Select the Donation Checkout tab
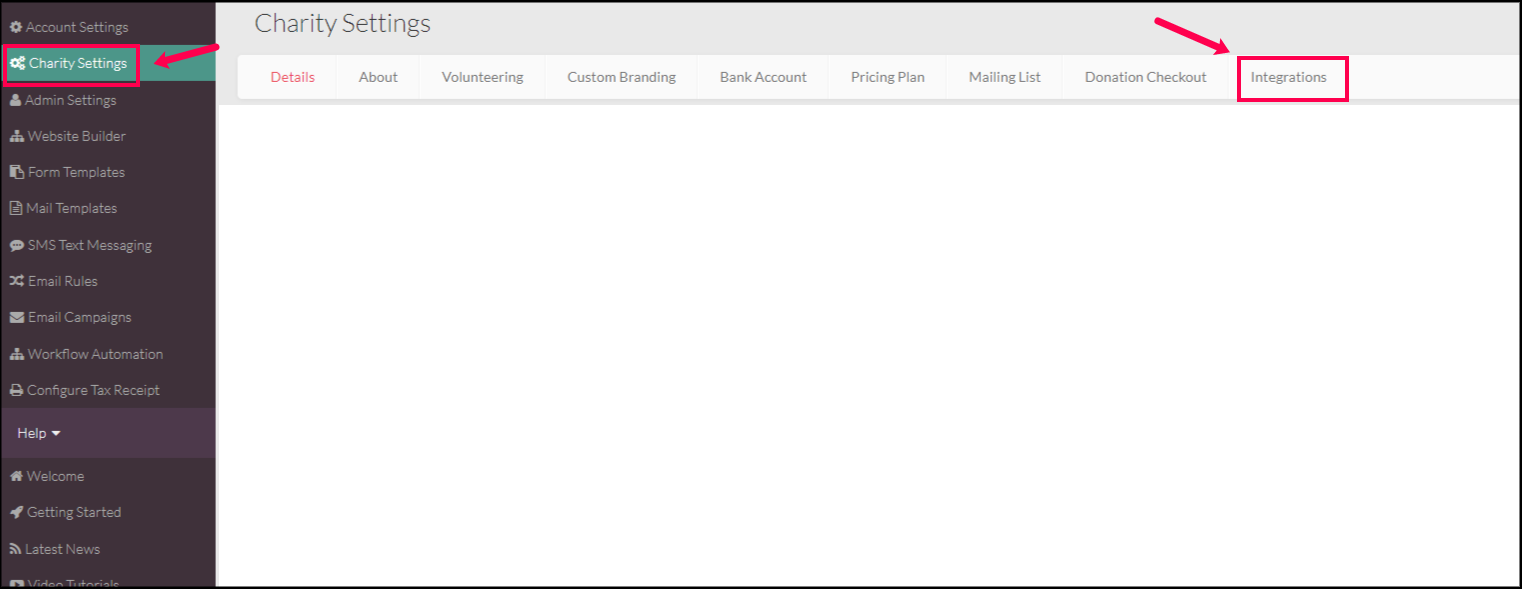 1146,77
